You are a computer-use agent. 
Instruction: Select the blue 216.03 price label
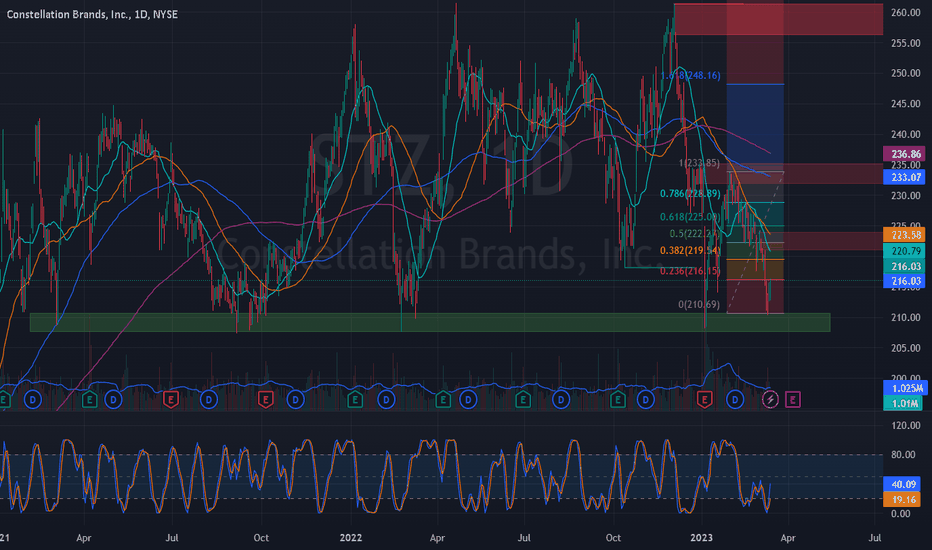coord(904,281)
